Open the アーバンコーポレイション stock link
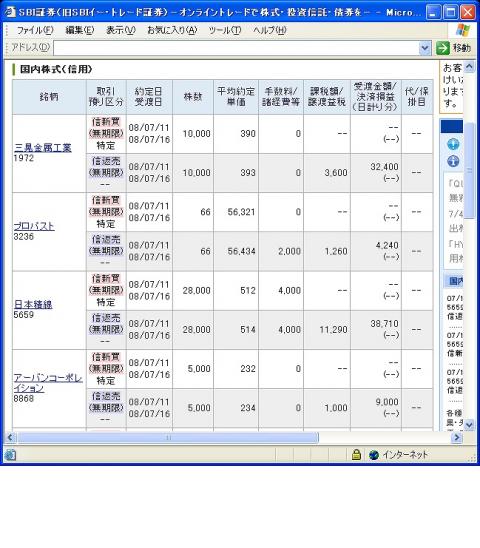480x548 pixels. [x=48, y=383]
